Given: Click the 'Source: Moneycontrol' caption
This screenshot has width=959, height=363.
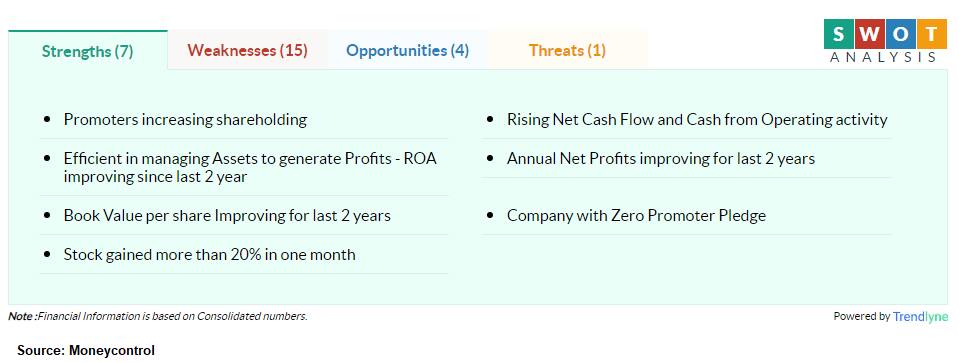Looking at the screenshot, I should pos(86,350).
